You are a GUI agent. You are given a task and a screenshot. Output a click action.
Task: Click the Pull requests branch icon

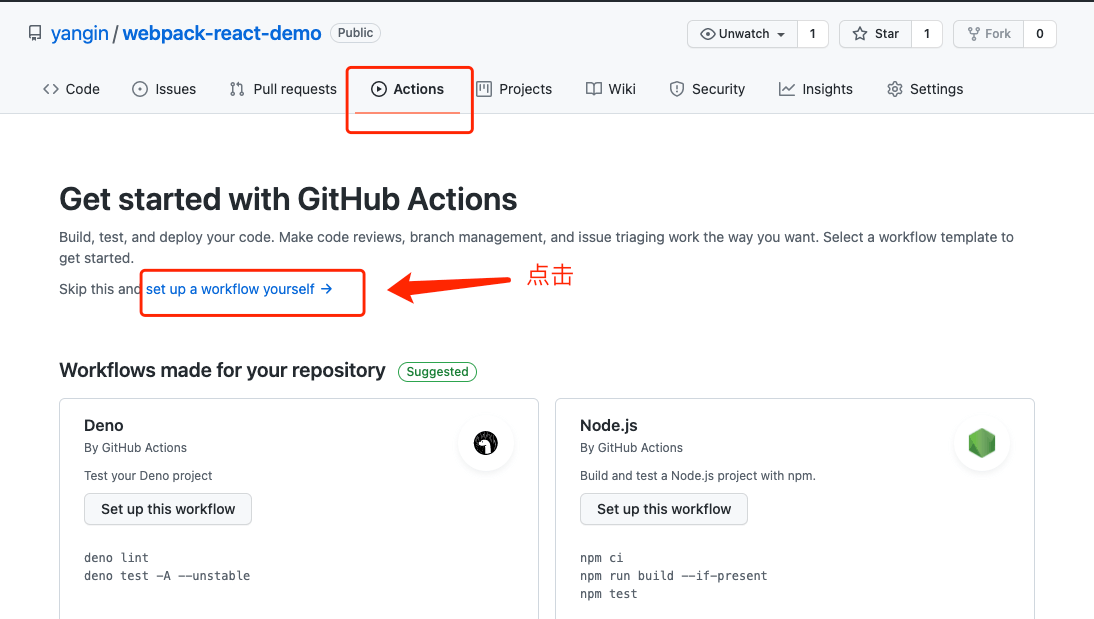237,89
